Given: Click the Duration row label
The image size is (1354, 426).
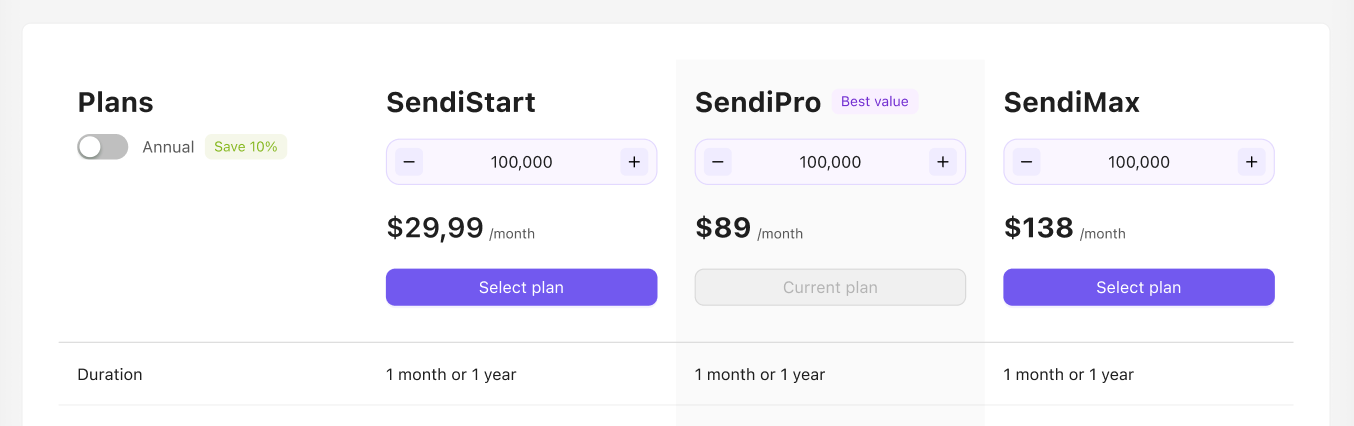Looking at the screenshot, I should [110, 375].
